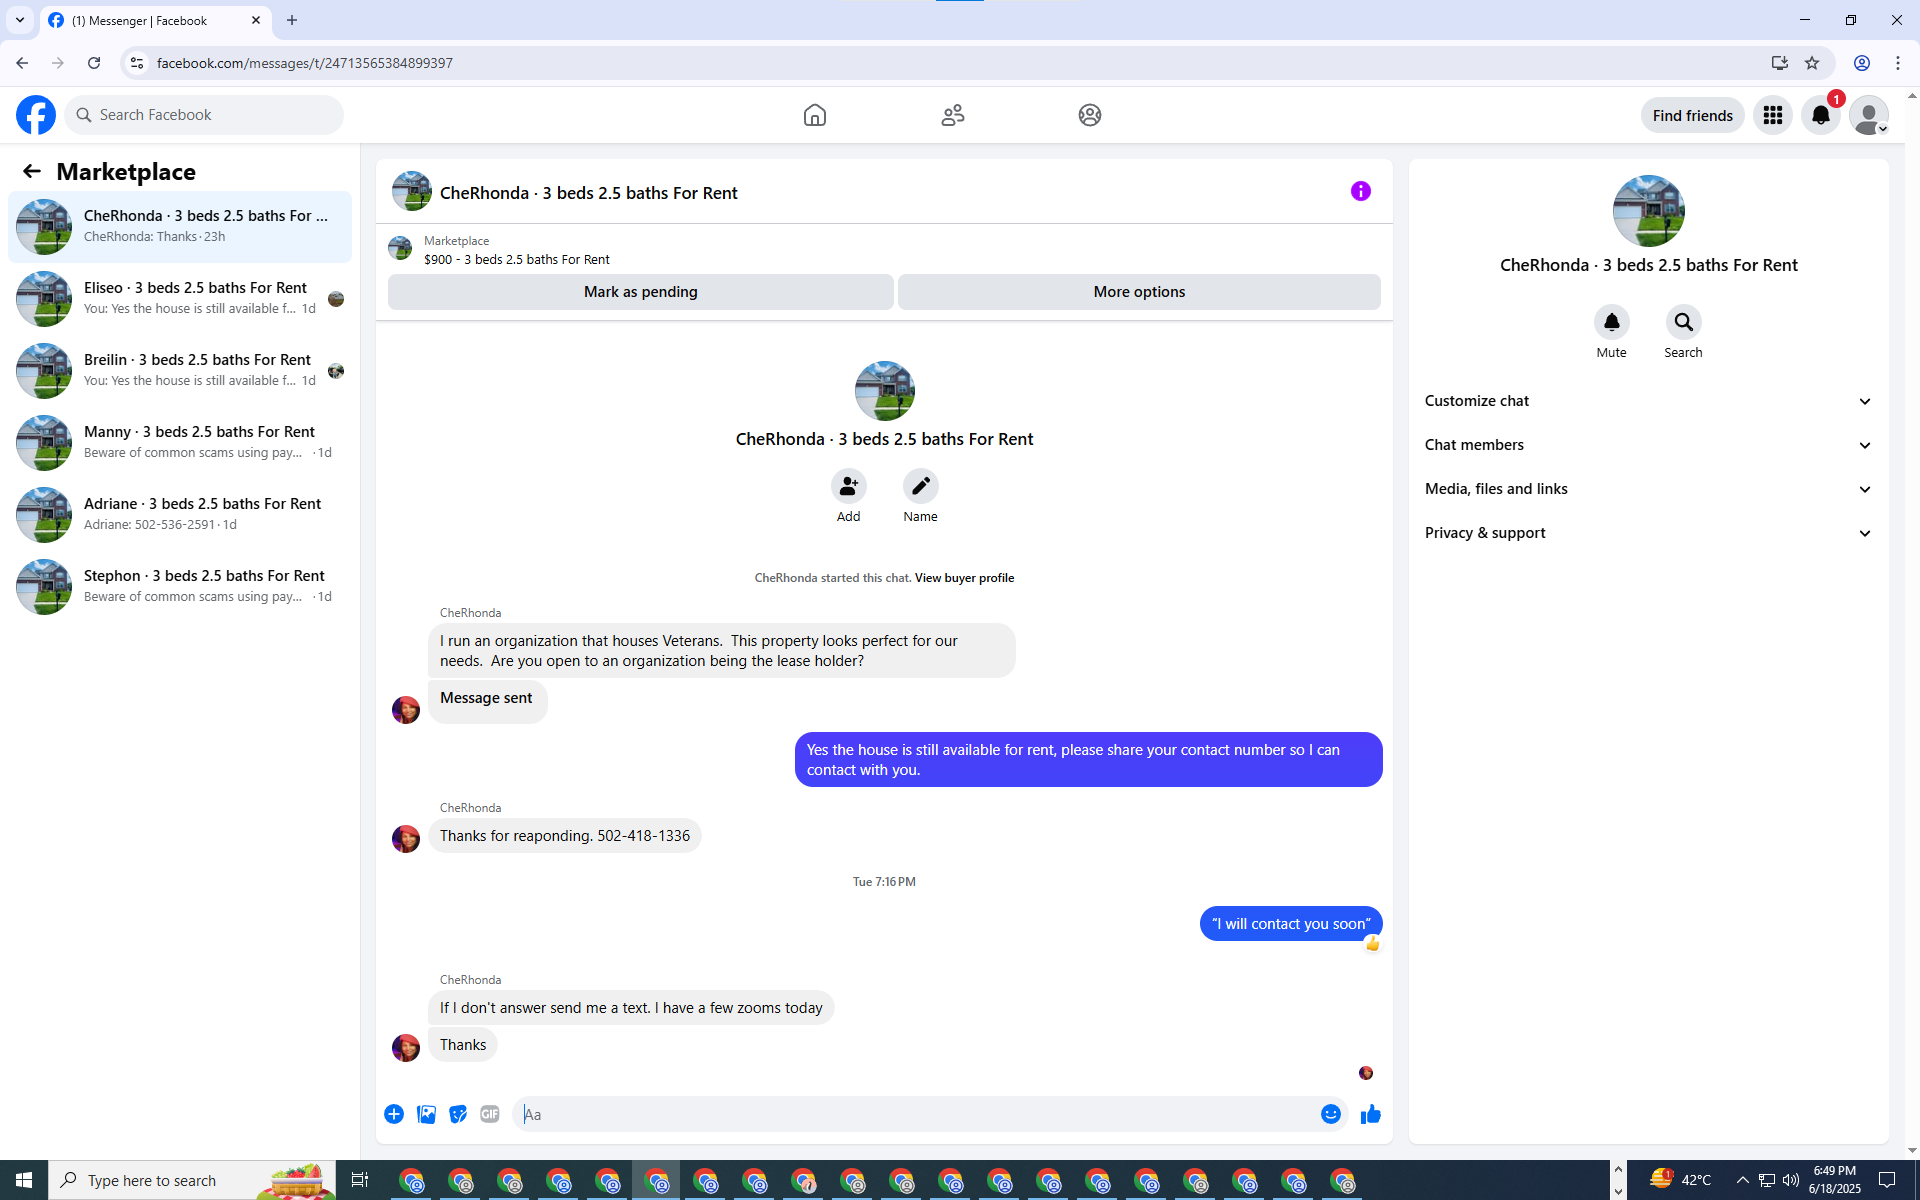
Task: Choose a GIF in the composer
Action: click(x=490, y=1114)
